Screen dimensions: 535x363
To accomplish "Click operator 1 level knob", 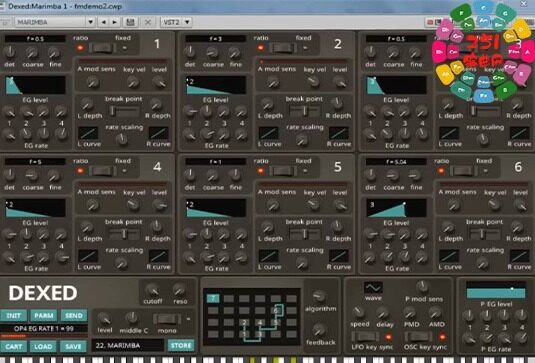I will tap(159, 82).
